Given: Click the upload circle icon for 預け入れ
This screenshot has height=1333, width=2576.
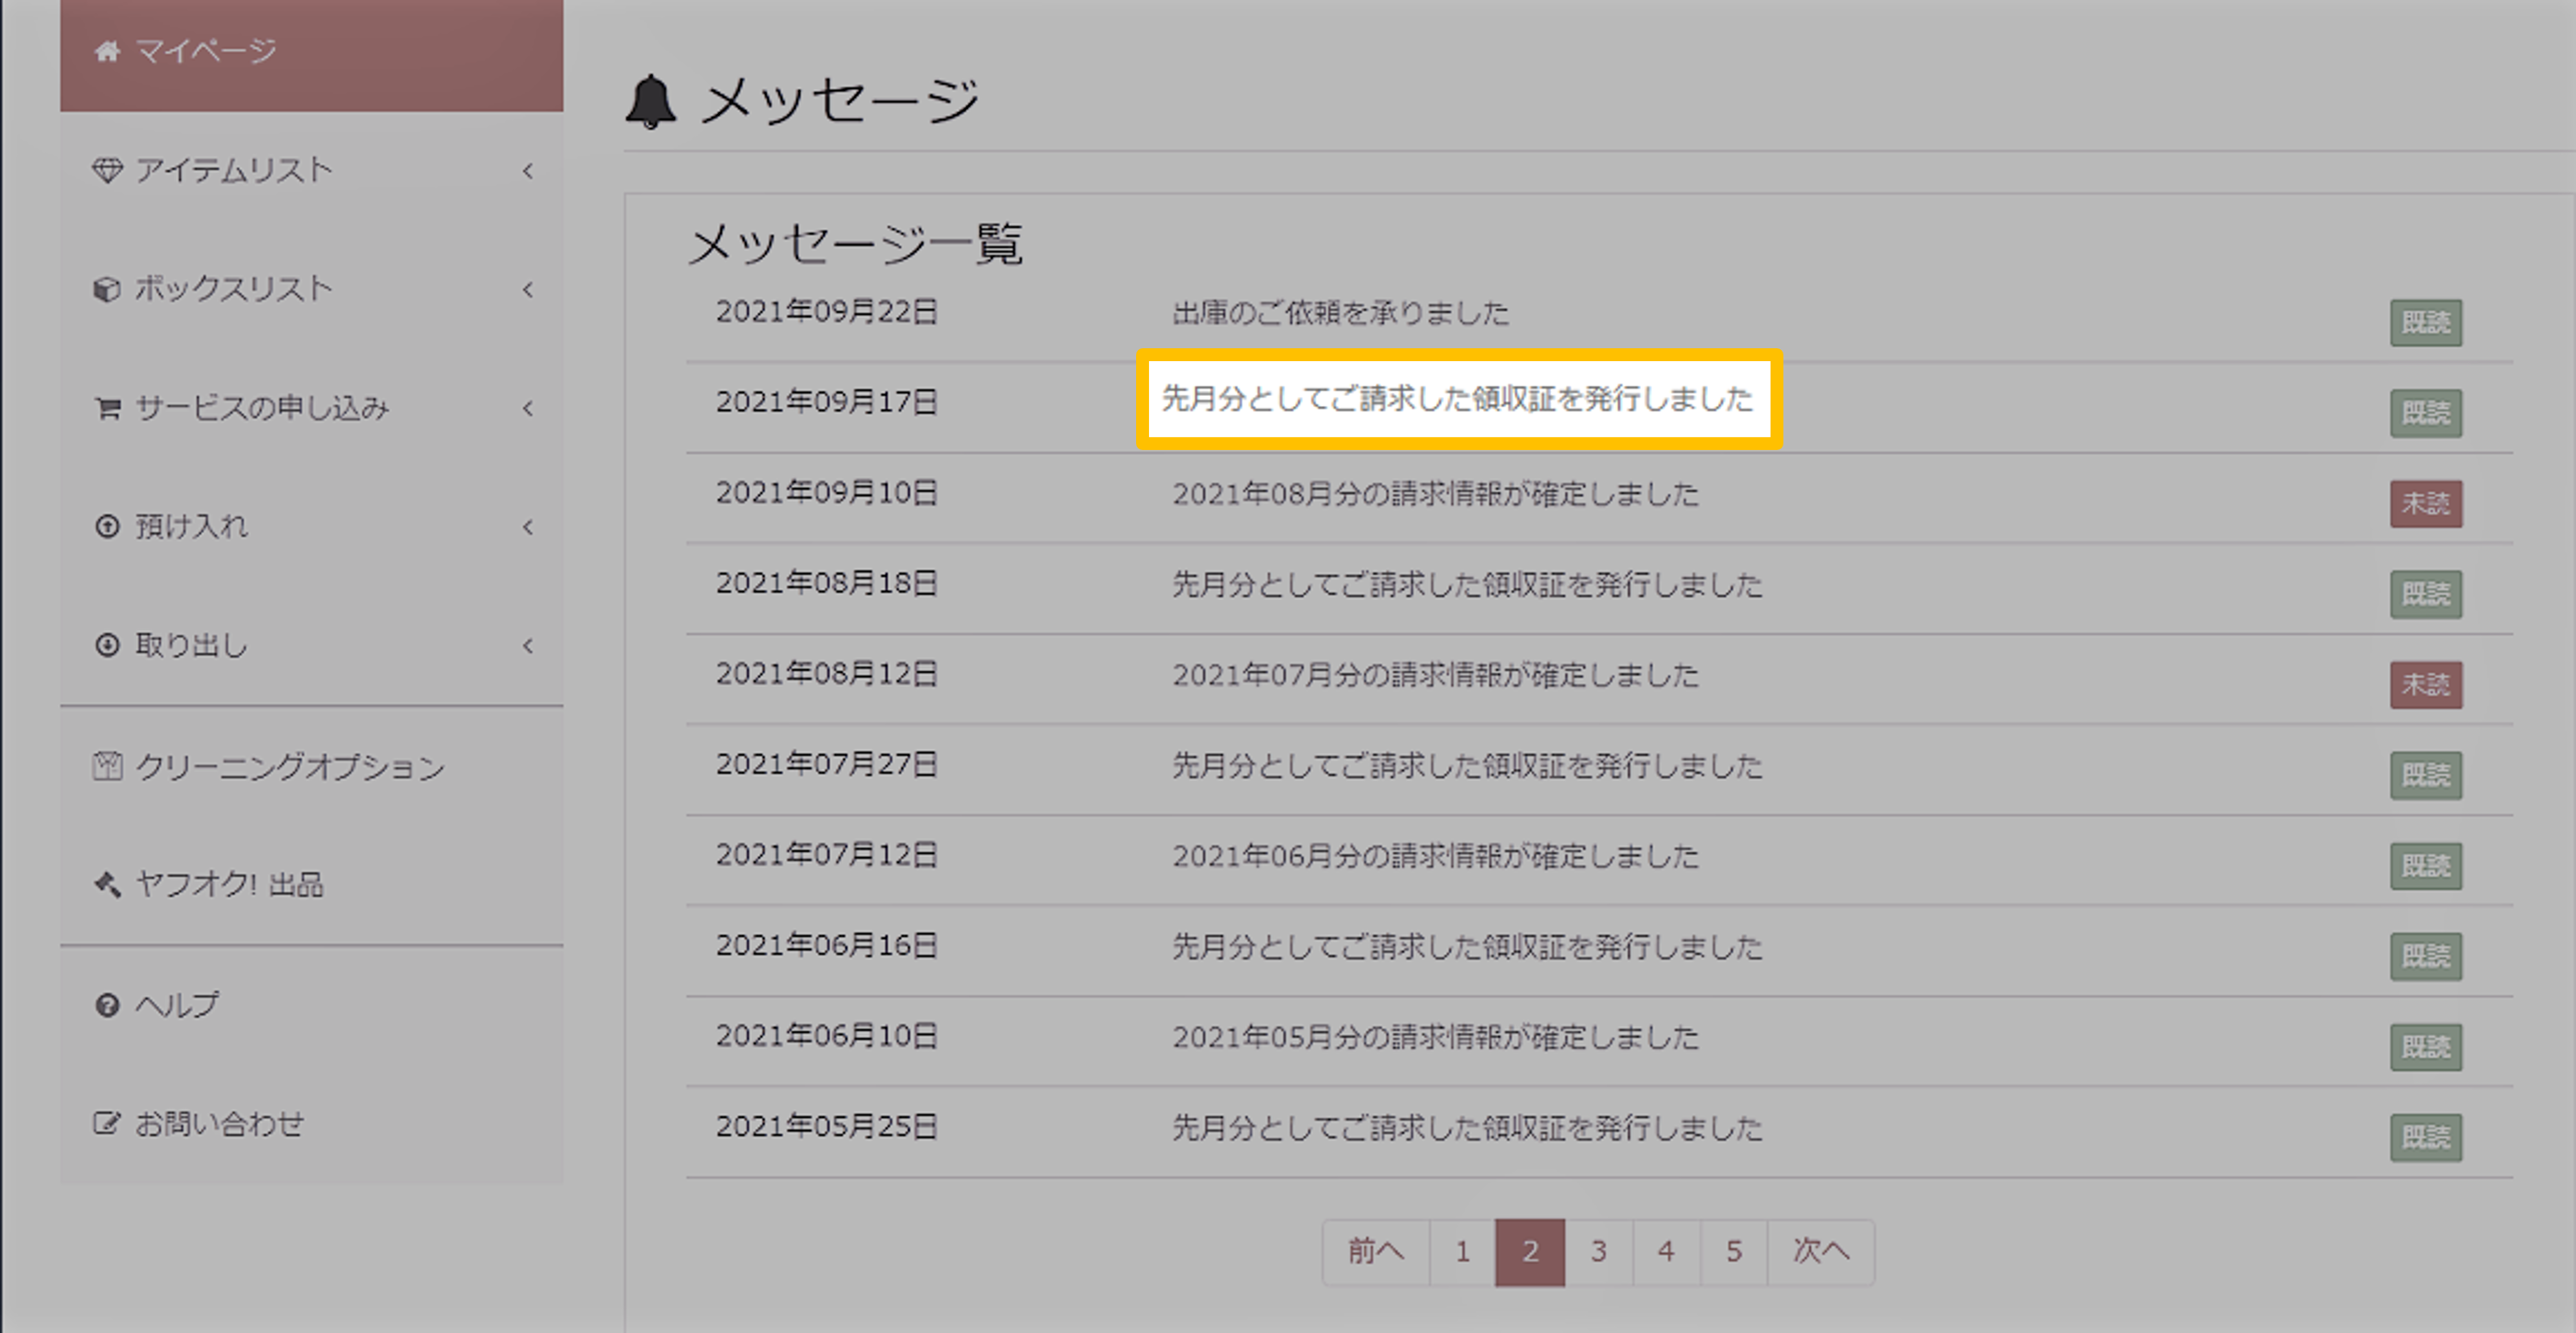Looking at the screenshot, I should click(107, 526).
